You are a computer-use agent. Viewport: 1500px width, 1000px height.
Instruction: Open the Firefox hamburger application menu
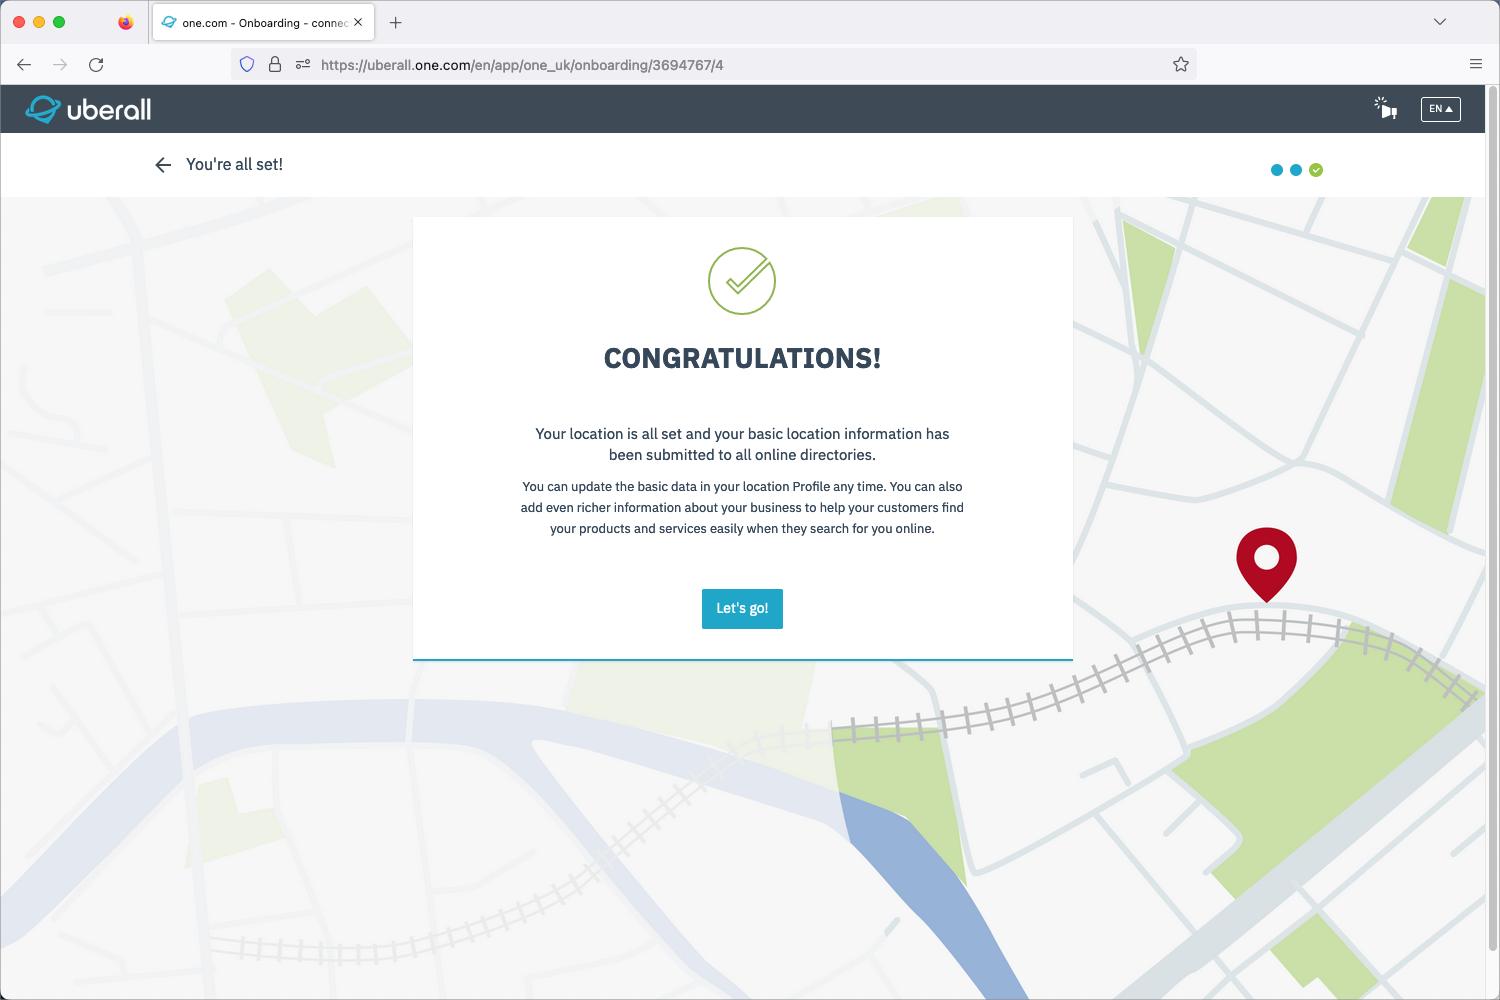[1475, 65]
